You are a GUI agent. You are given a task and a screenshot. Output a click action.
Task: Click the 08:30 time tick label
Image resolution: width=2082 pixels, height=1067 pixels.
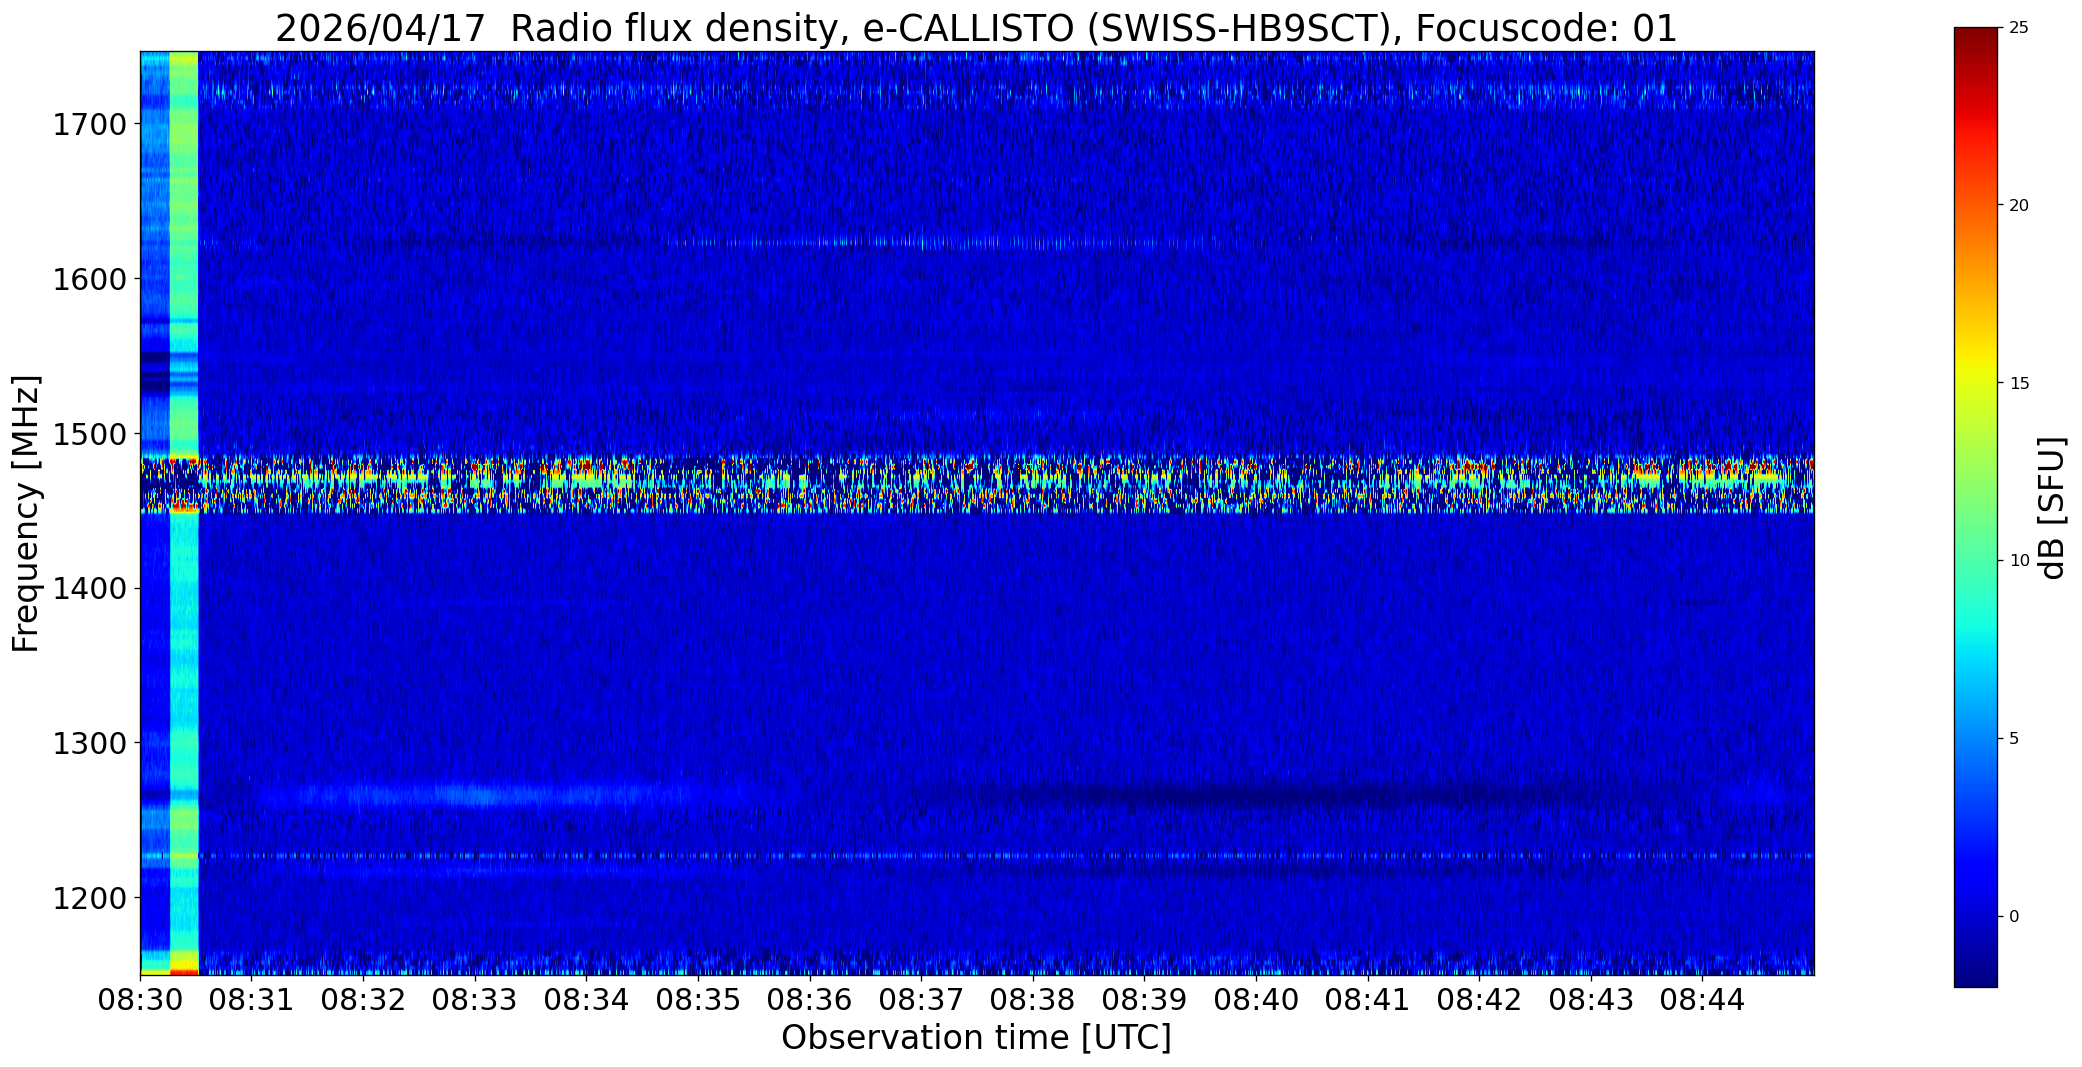pyautogui.click(x=140, y=1000)
